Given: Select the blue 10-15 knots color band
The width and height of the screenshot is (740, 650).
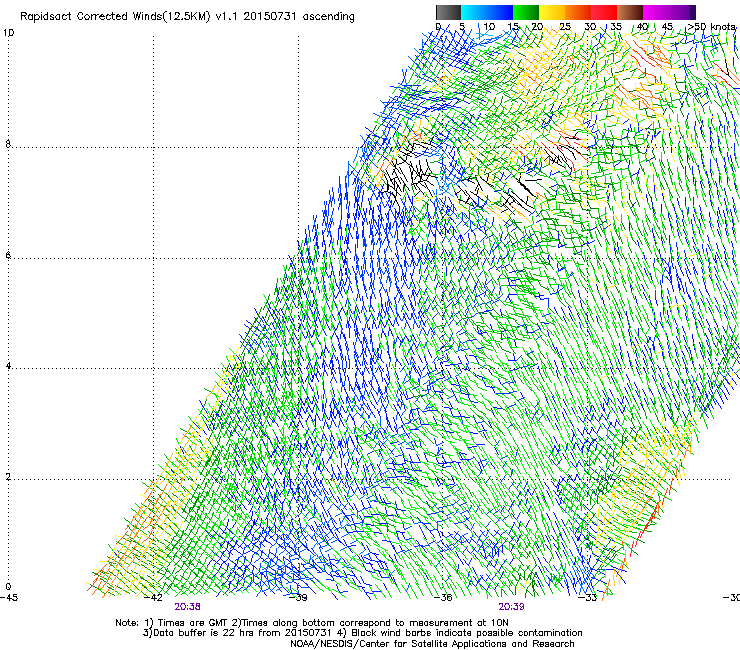Looking at the screenshot, I should pos(500,12).
